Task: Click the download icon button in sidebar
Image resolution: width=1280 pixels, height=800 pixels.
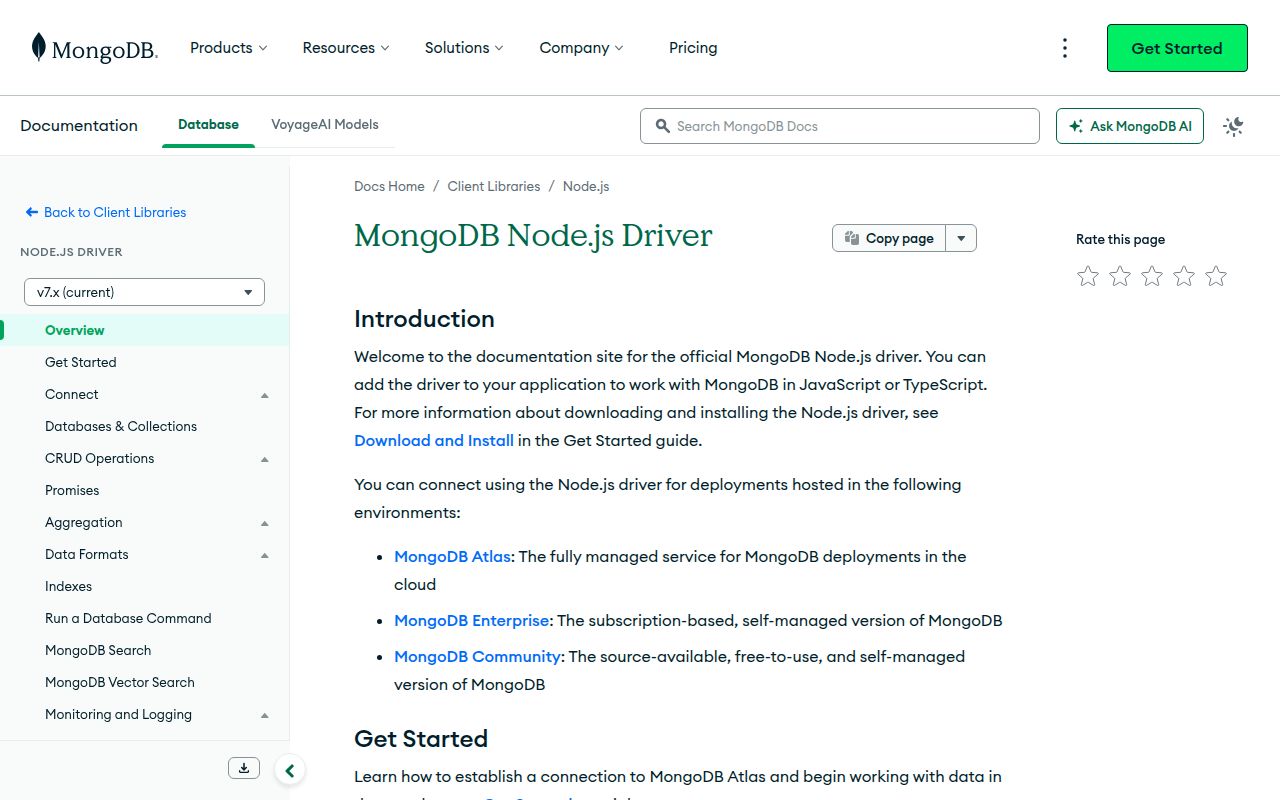Action: pyautogui.click(x=244, y=768)
